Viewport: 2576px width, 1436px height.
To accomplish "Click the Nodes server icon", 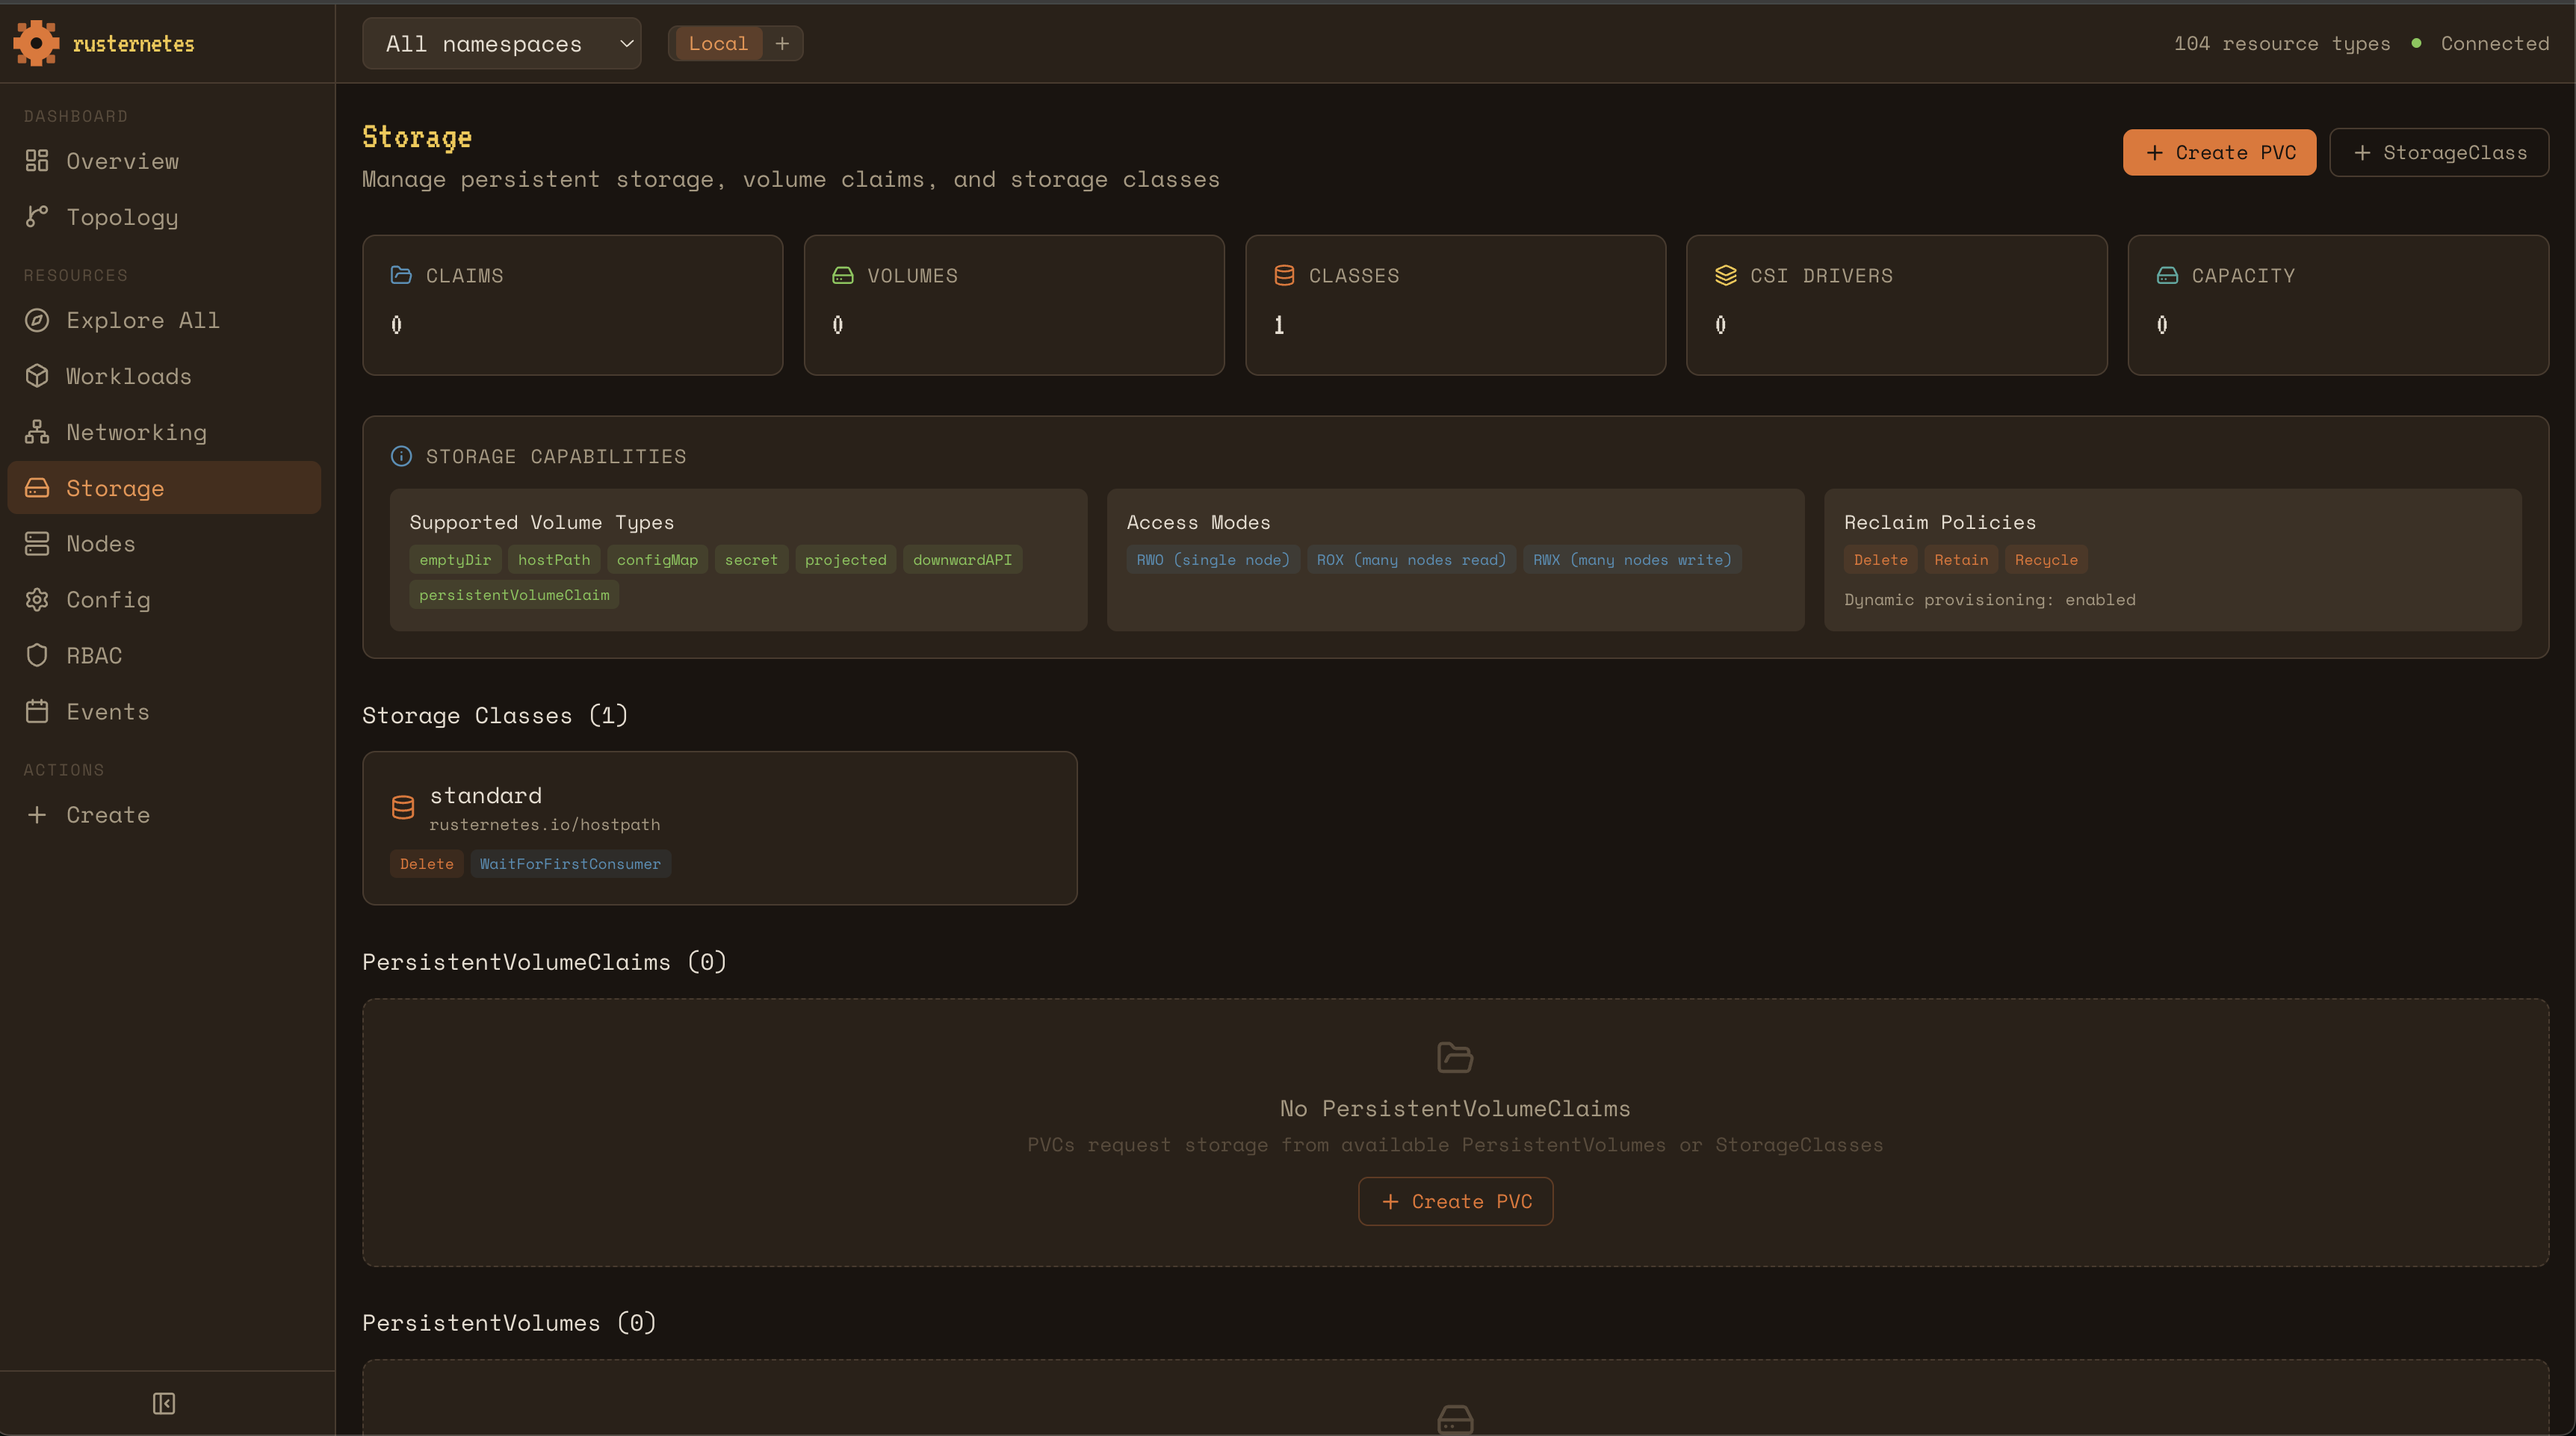I will (37, 543).
